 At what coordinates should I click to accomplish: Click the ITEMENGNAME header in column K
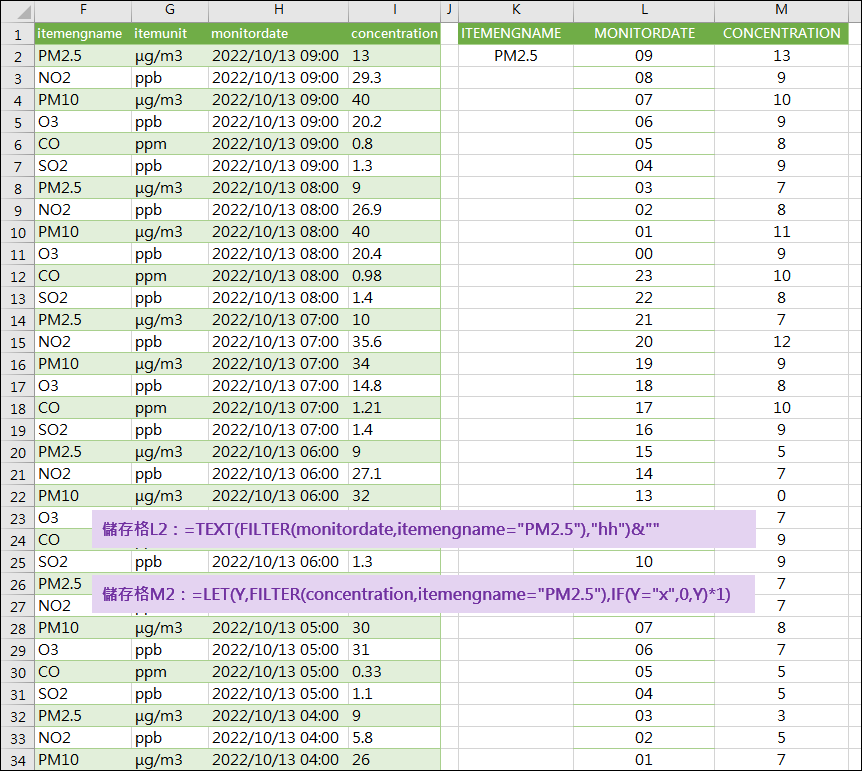pos(516,34)
